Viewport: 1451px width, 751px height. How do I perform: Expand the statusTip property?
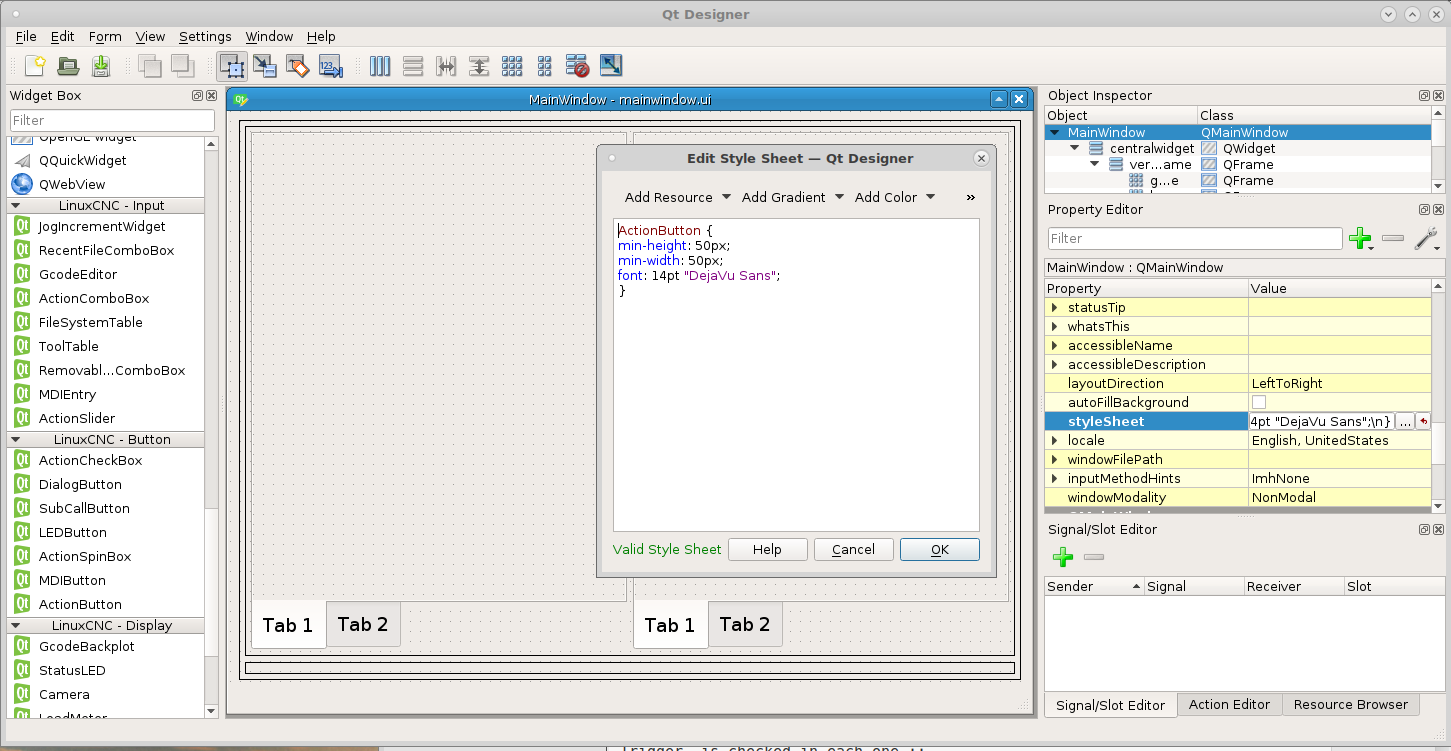coord(1055,308)
